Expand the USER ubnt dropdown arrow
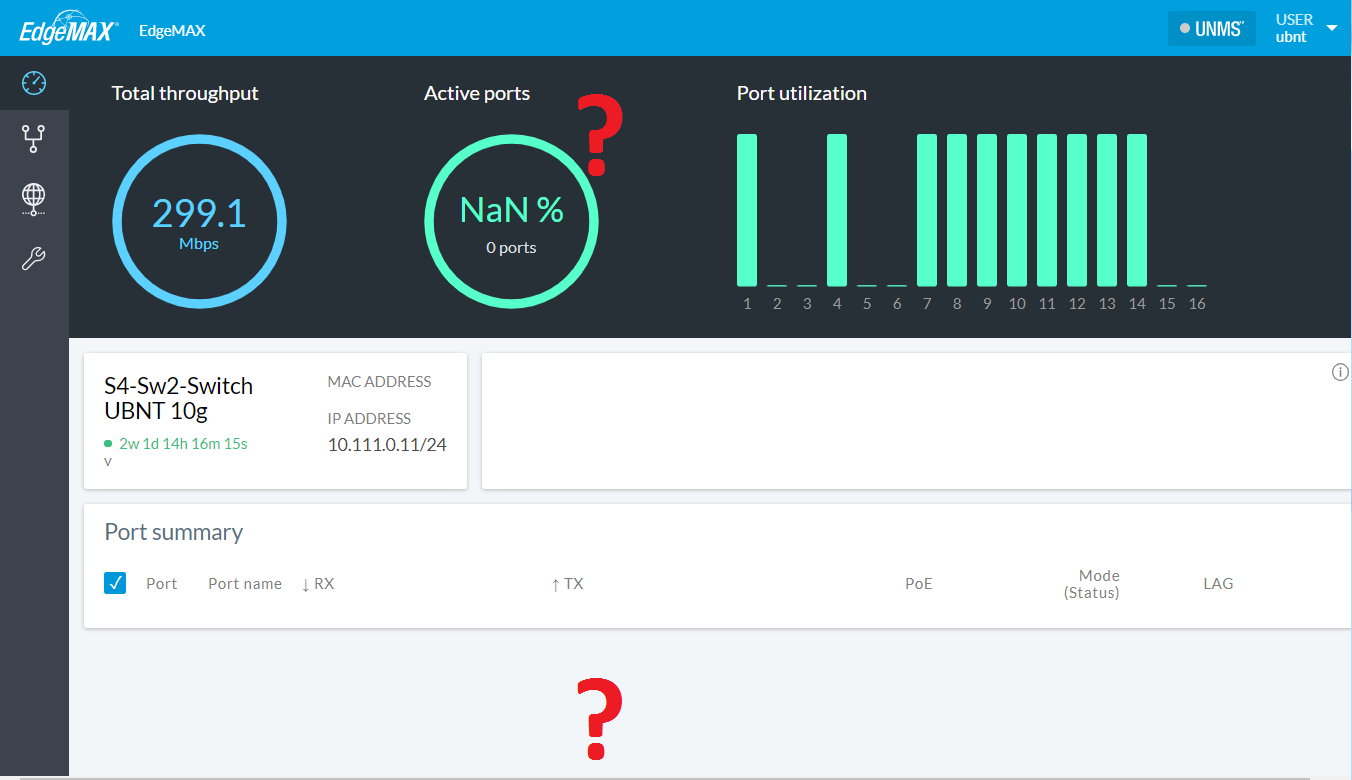This screenshot has height=780, width=1352. 1331,28
